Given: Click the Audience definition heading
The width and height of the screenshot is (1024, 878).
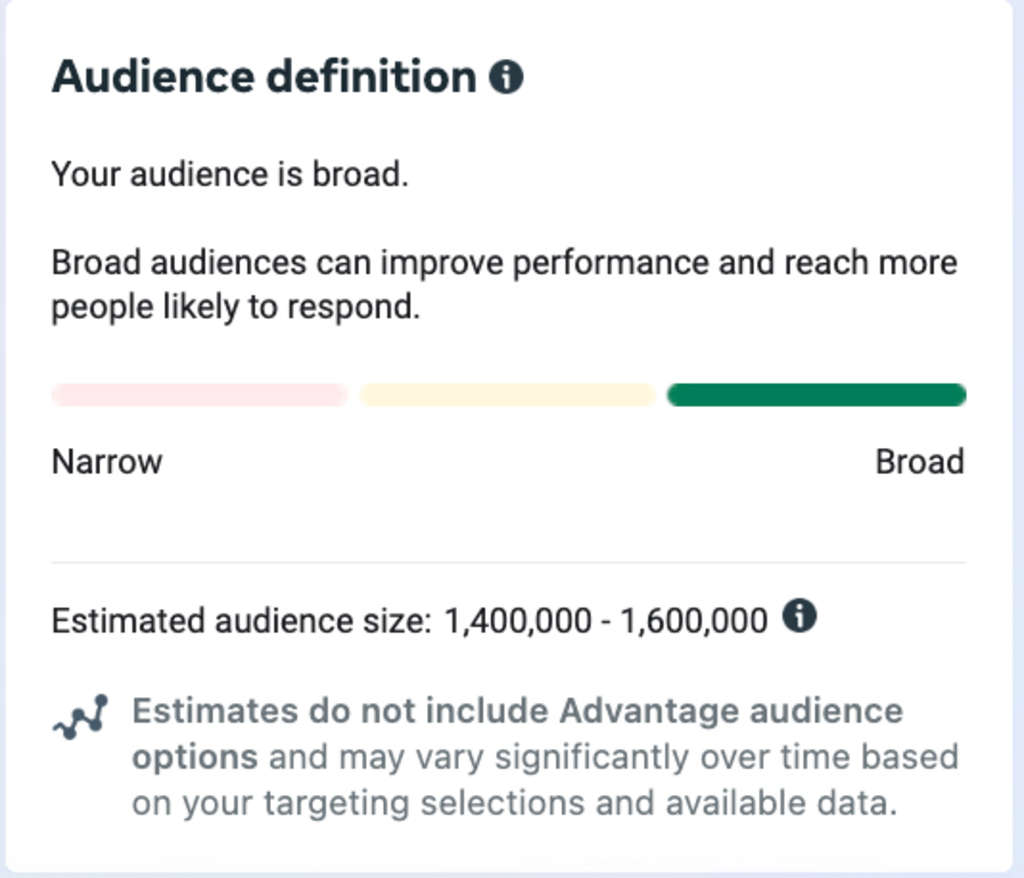Looking at the screenshot, I should (263, 75).
